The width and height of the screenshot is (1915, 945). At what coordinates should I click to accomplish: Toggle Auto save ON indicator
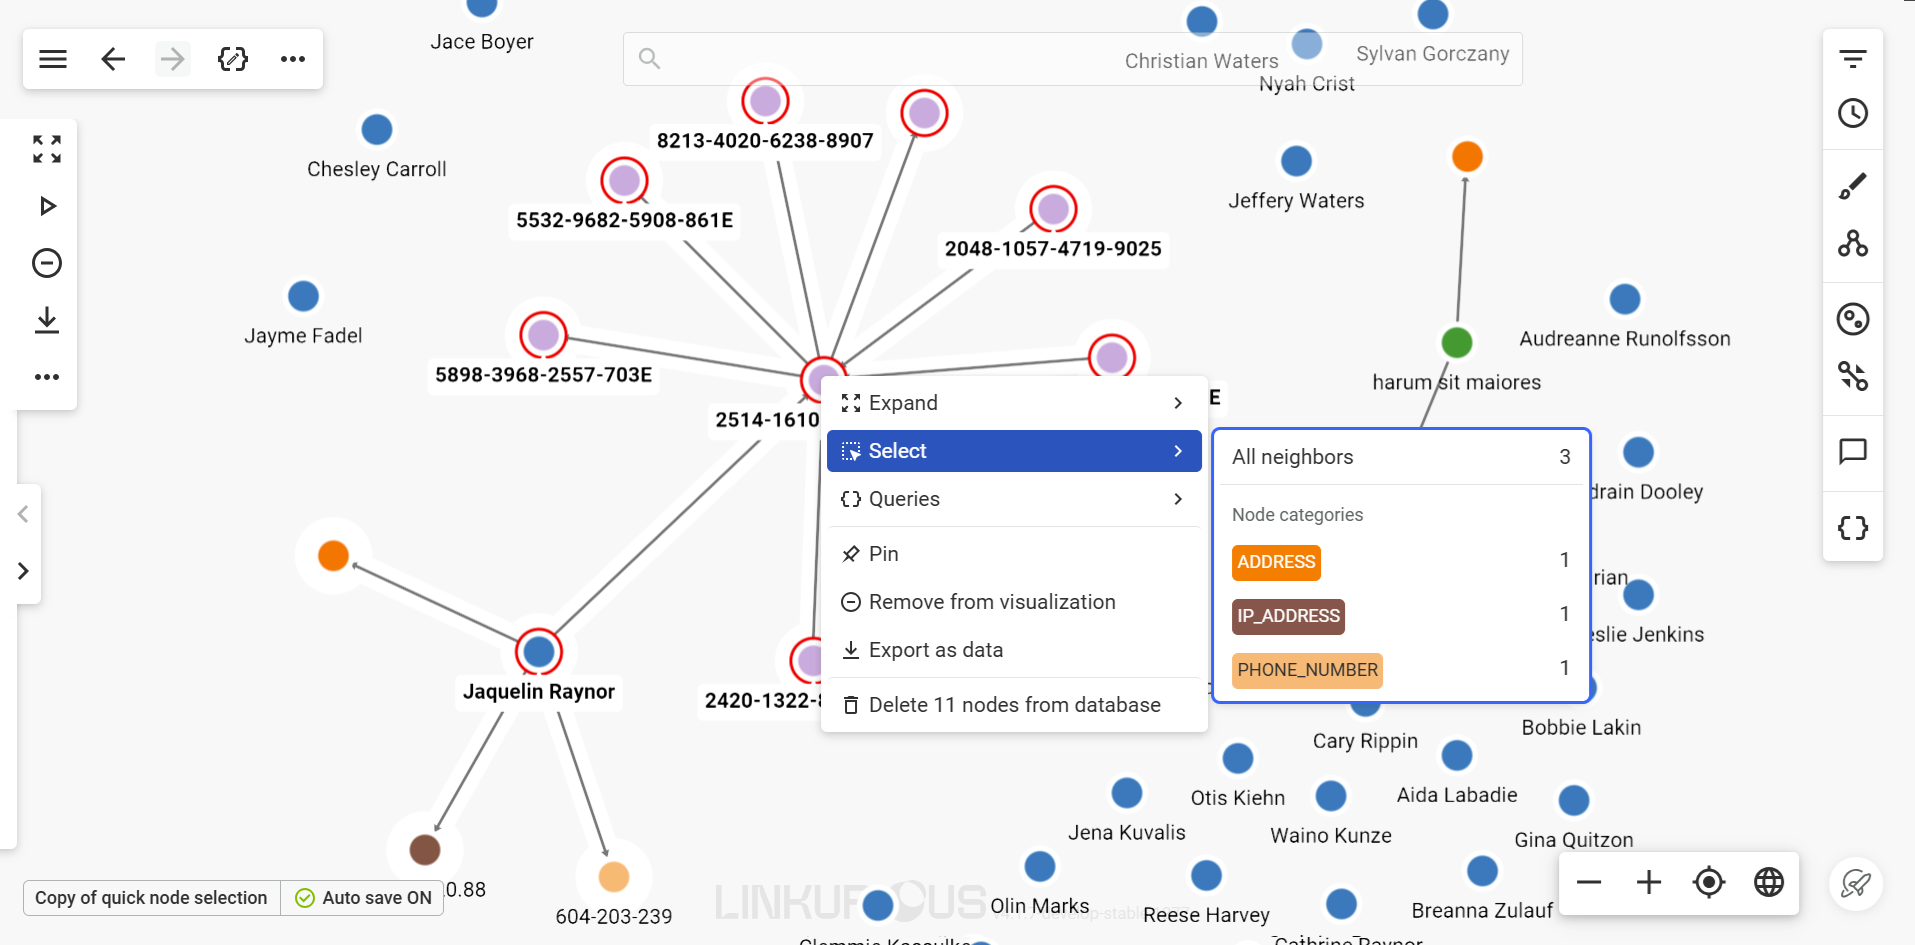point(364,898)
